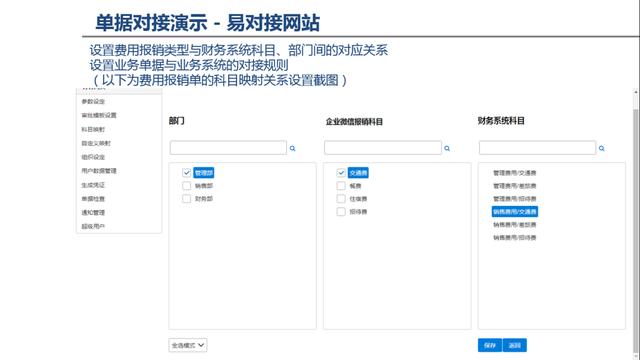The image size is (640, 360).
Task: Uncheck the 交通费 expense checkbox
Action: pyautogui.click(x=341, y=173)
